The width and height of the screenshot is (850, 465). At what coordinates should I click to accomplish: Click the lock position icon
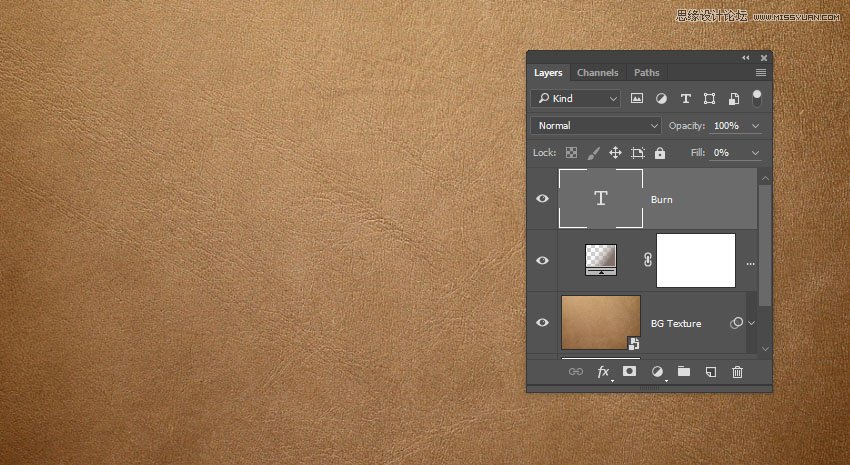615,153
